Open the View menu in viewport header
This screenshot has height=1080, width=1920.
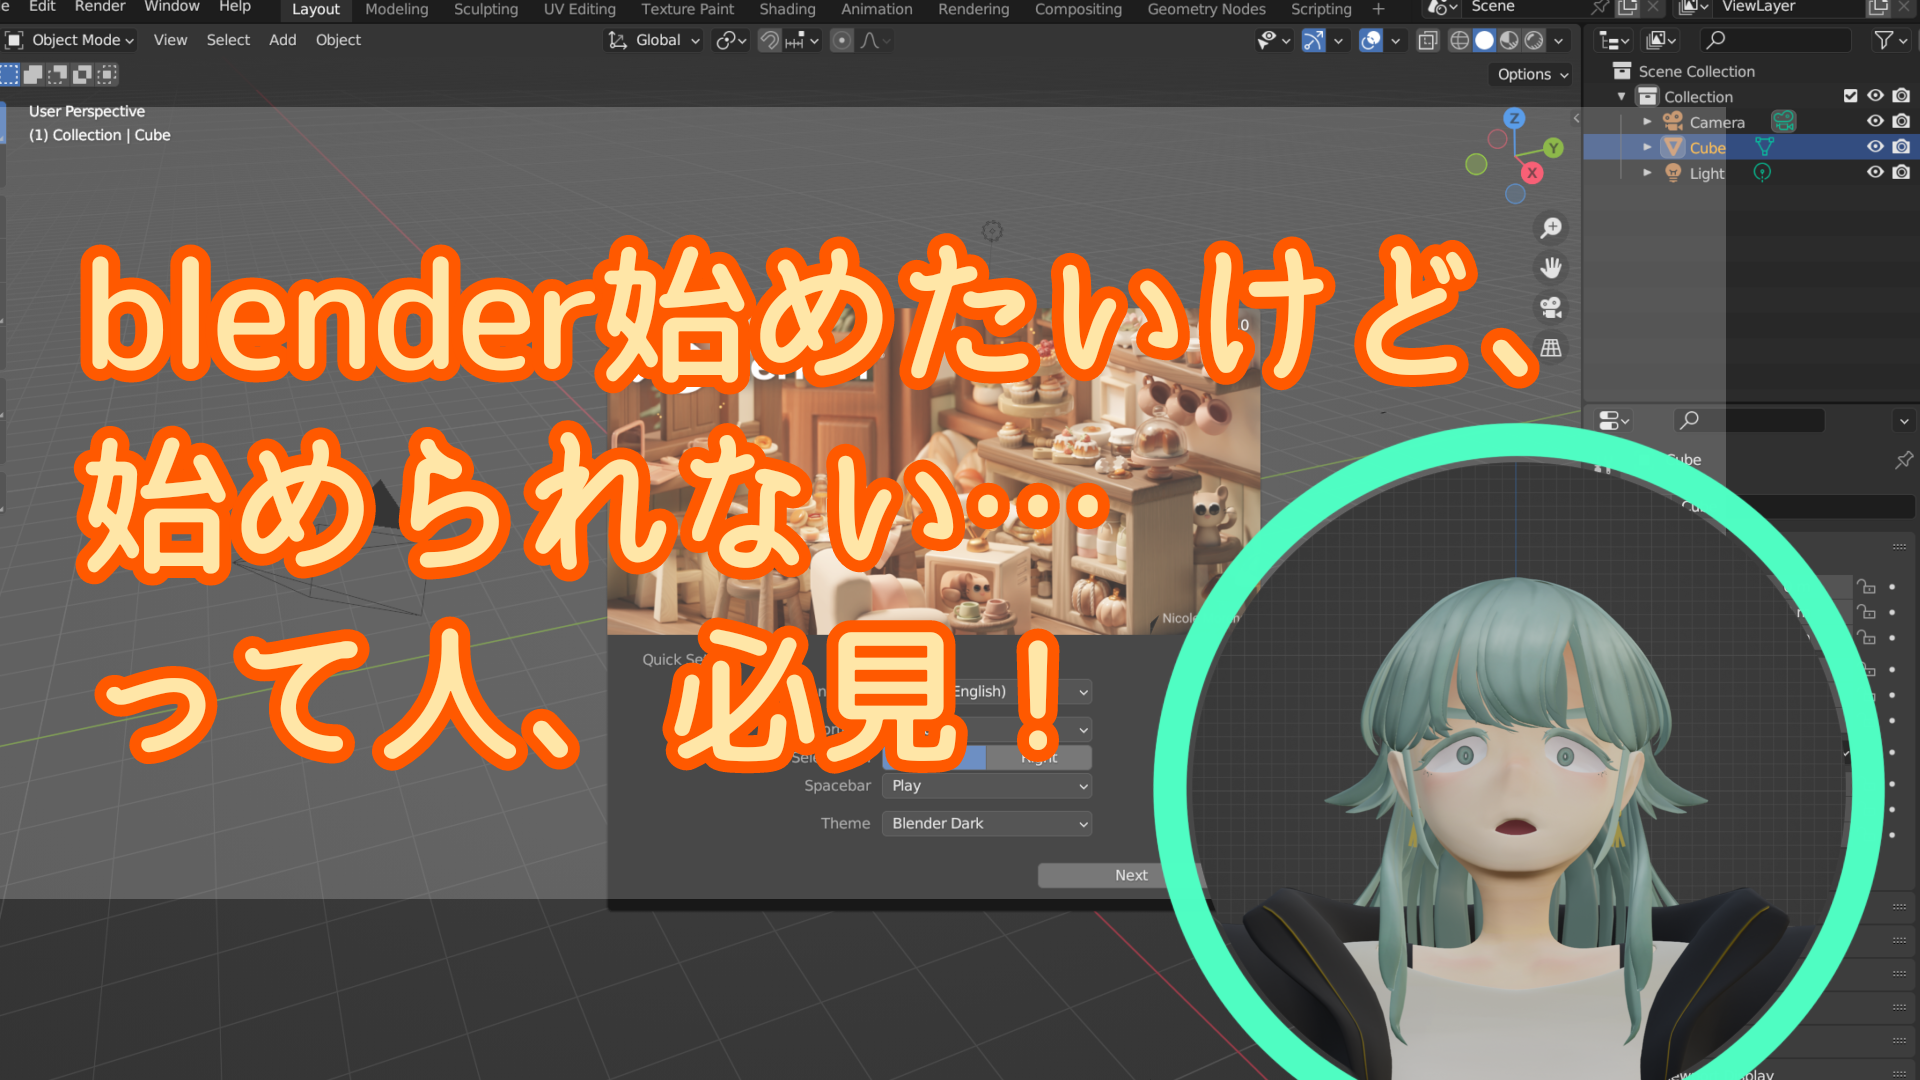(170, 40)
